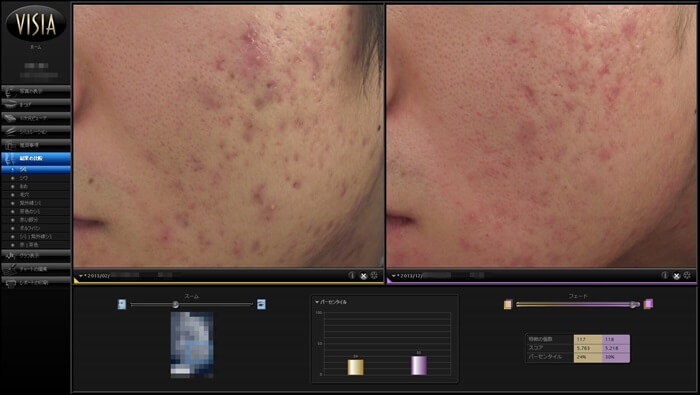Expand the right photo date dropdown 2013/12
This screenshot has width=700, height=395.
(394, 276)
